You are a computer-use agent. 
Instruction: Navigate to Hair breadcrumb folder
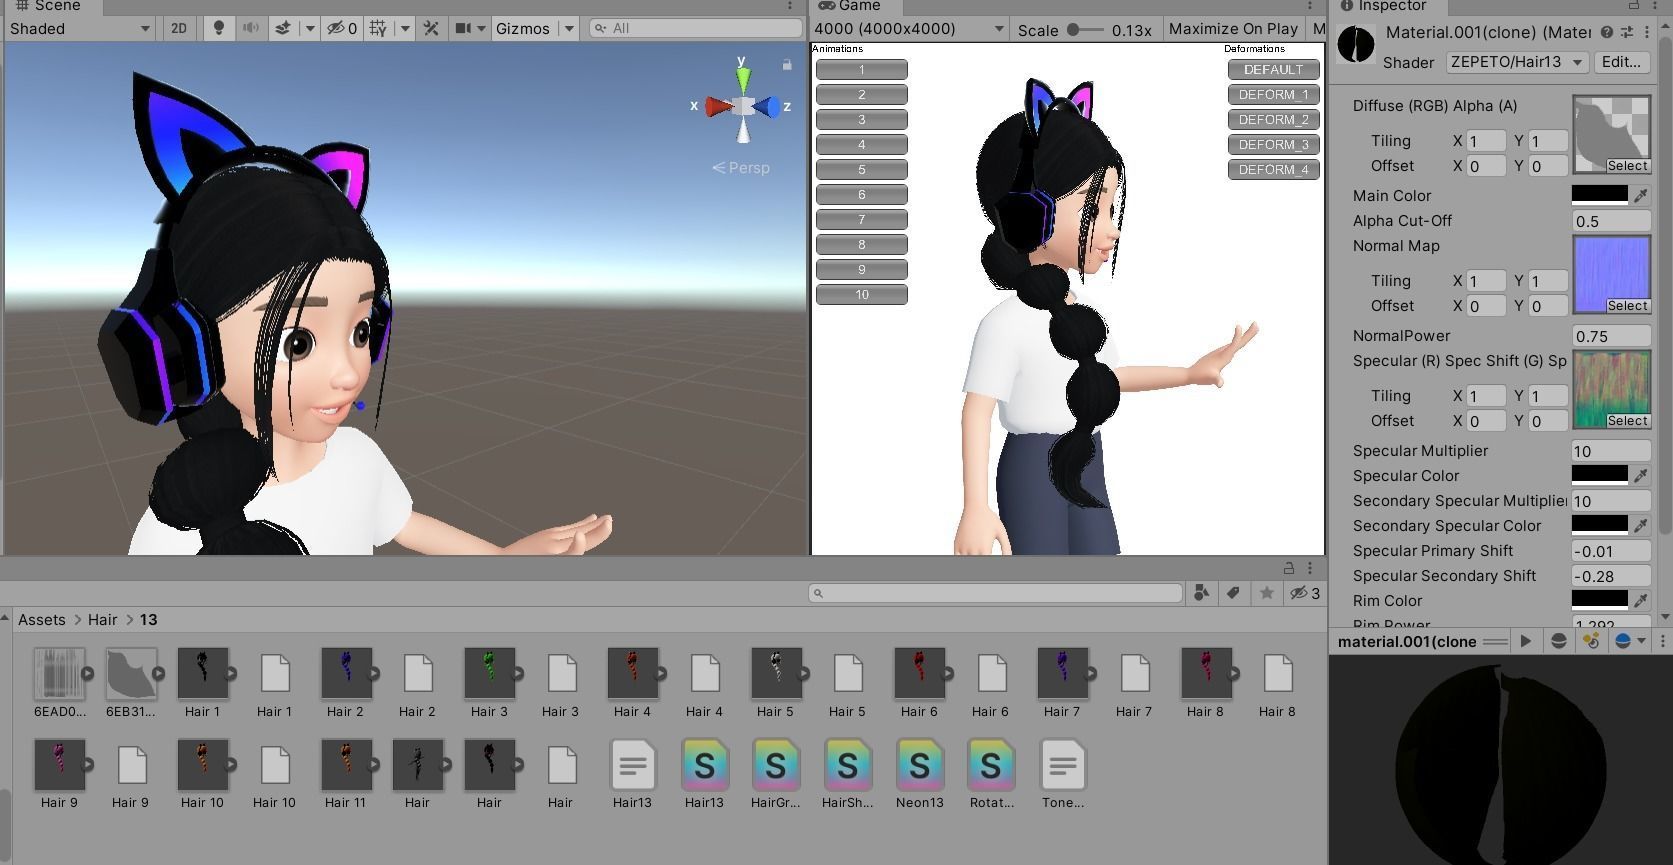(102, 620)
